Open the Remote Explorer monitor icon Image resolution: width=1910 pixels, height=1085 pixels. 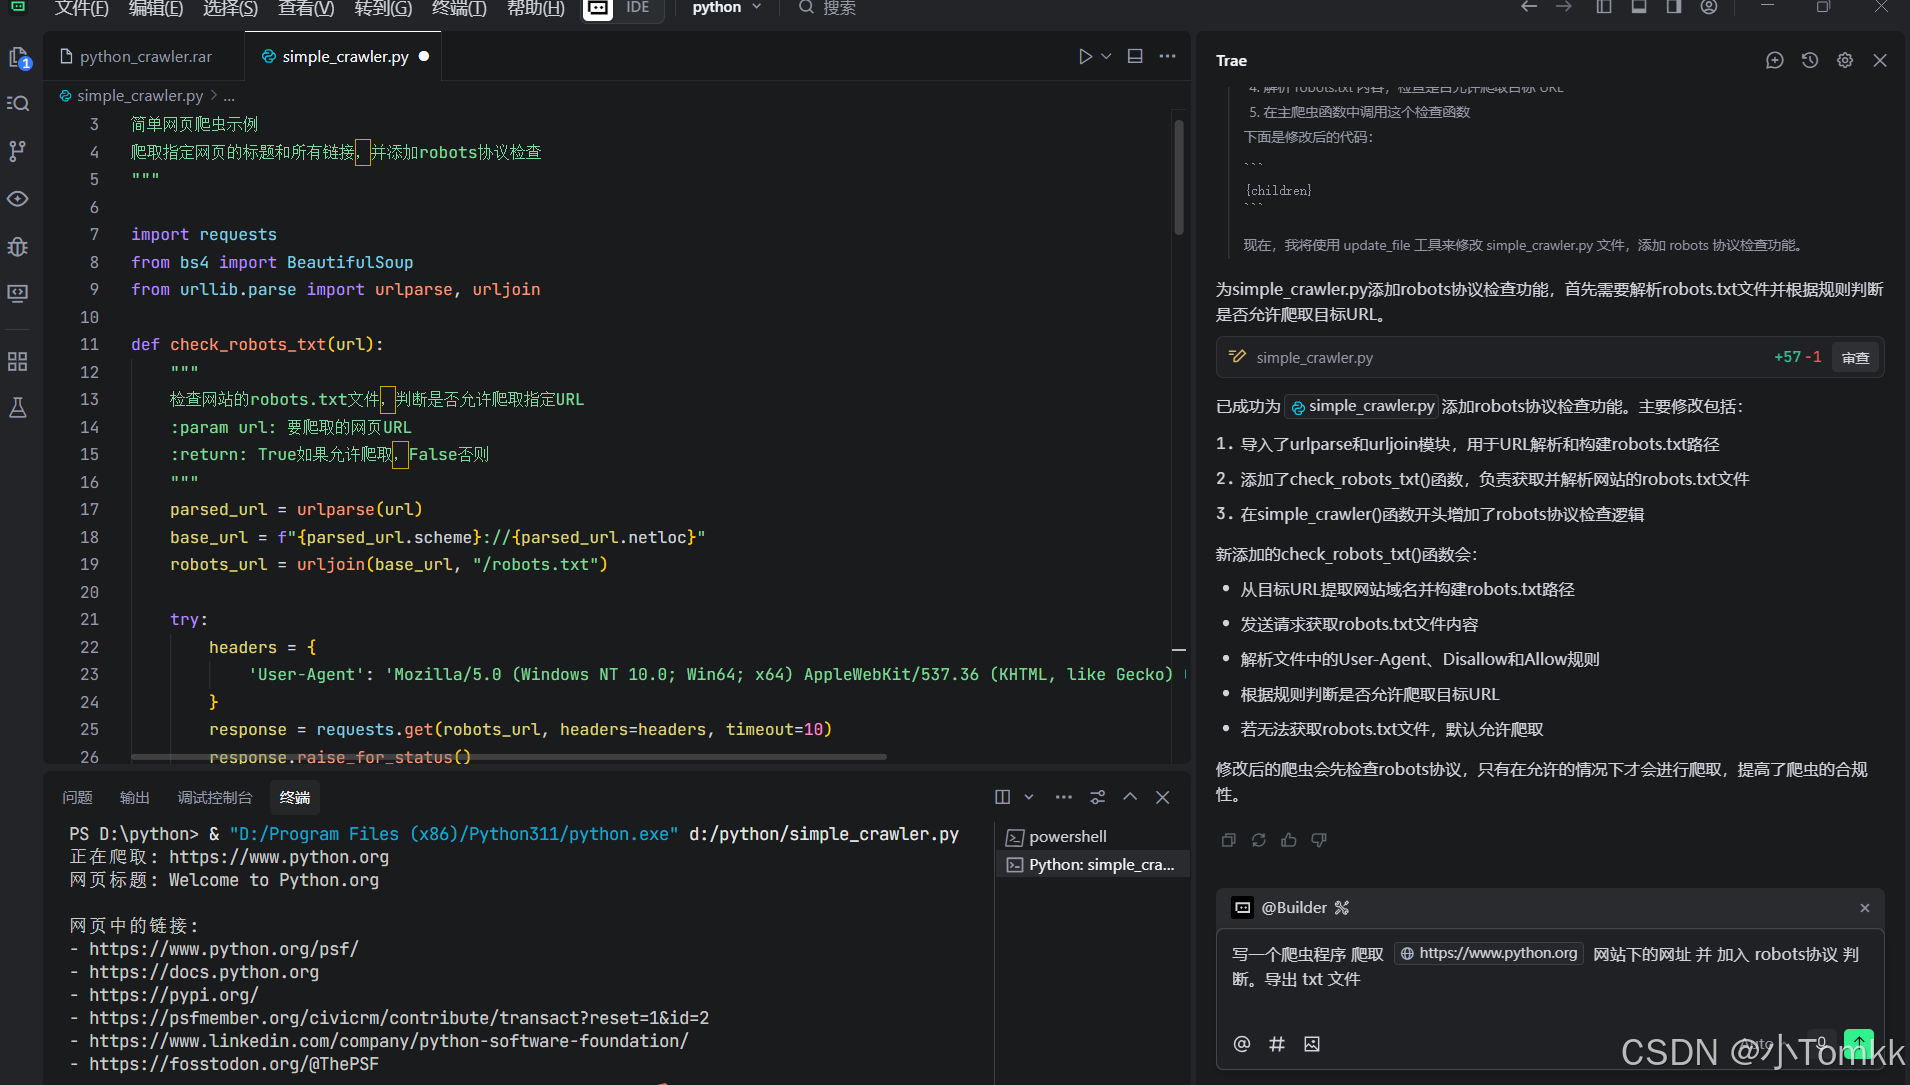click(x=18, y=293)
